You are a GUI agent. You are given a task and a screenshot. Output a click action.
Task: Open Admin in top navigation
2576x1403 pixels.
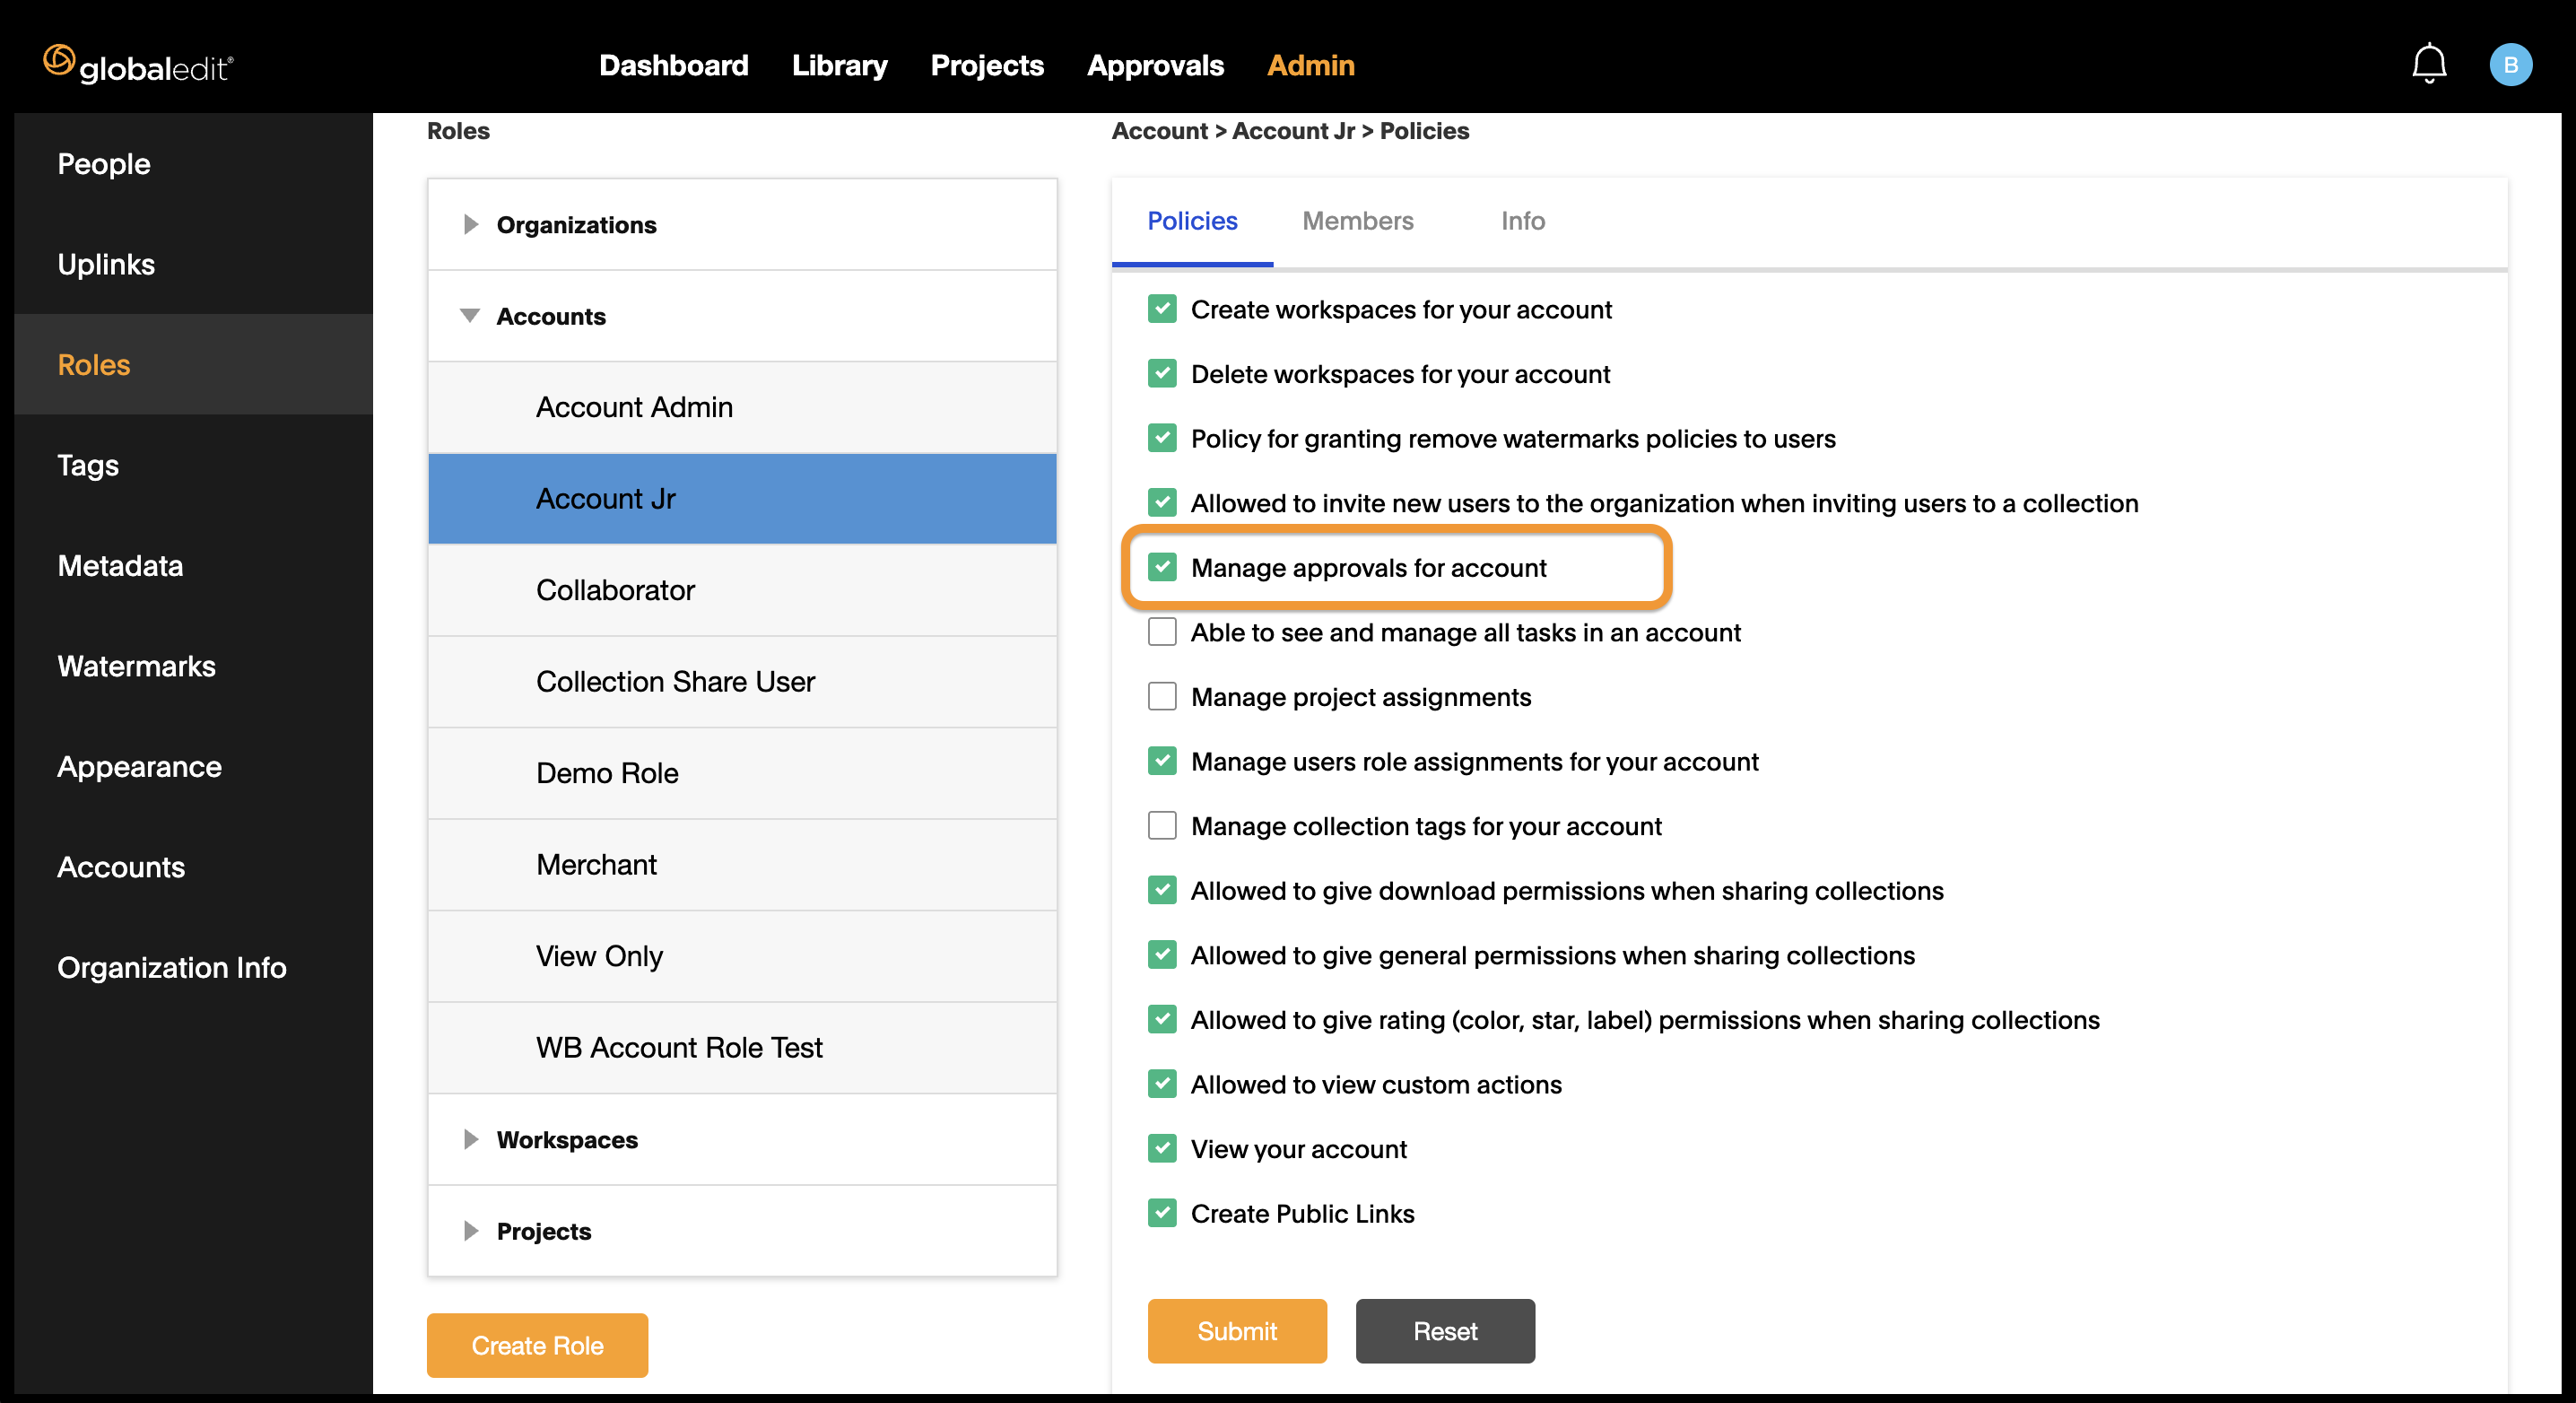point(1310,65)
